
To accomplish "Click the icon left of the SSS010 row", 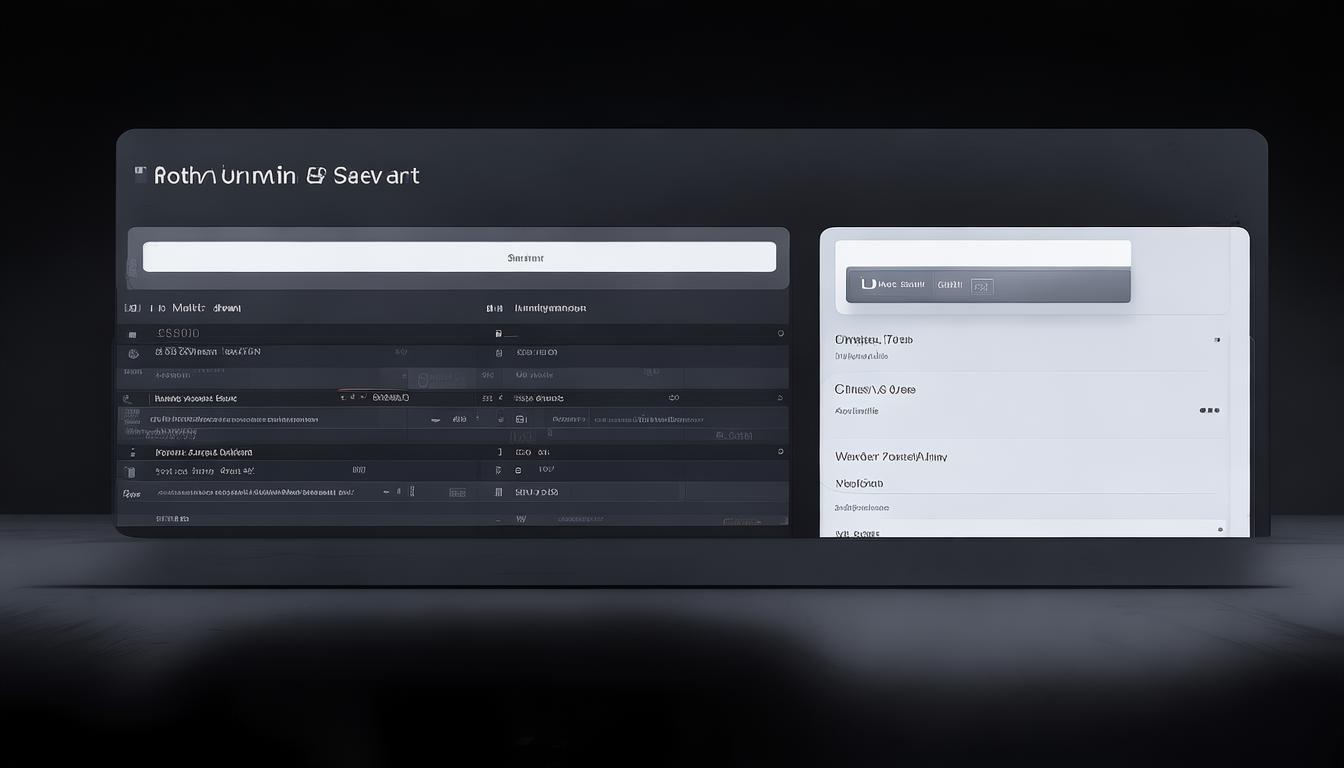I will pos(133,334).
